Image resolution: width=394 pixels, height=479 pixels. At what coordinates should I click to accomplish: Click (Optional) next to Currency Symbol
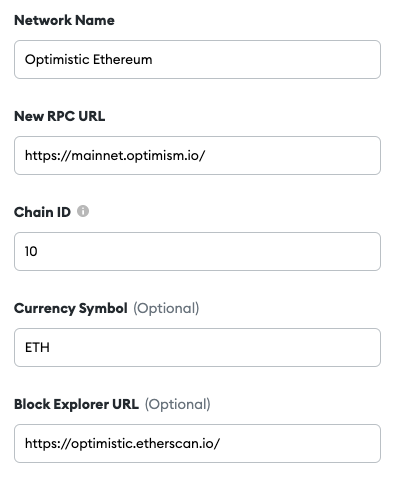coord(166,308)
